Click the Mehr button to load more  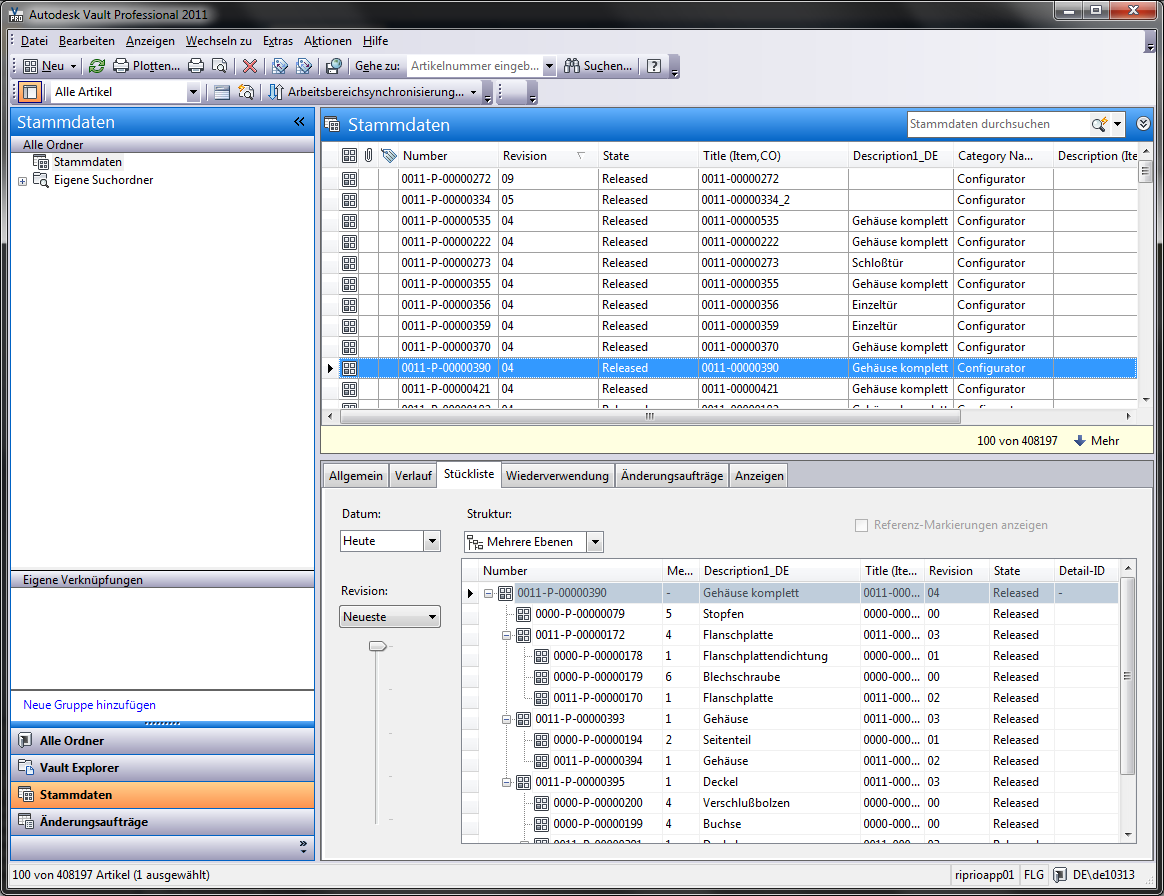(1096, 441)
